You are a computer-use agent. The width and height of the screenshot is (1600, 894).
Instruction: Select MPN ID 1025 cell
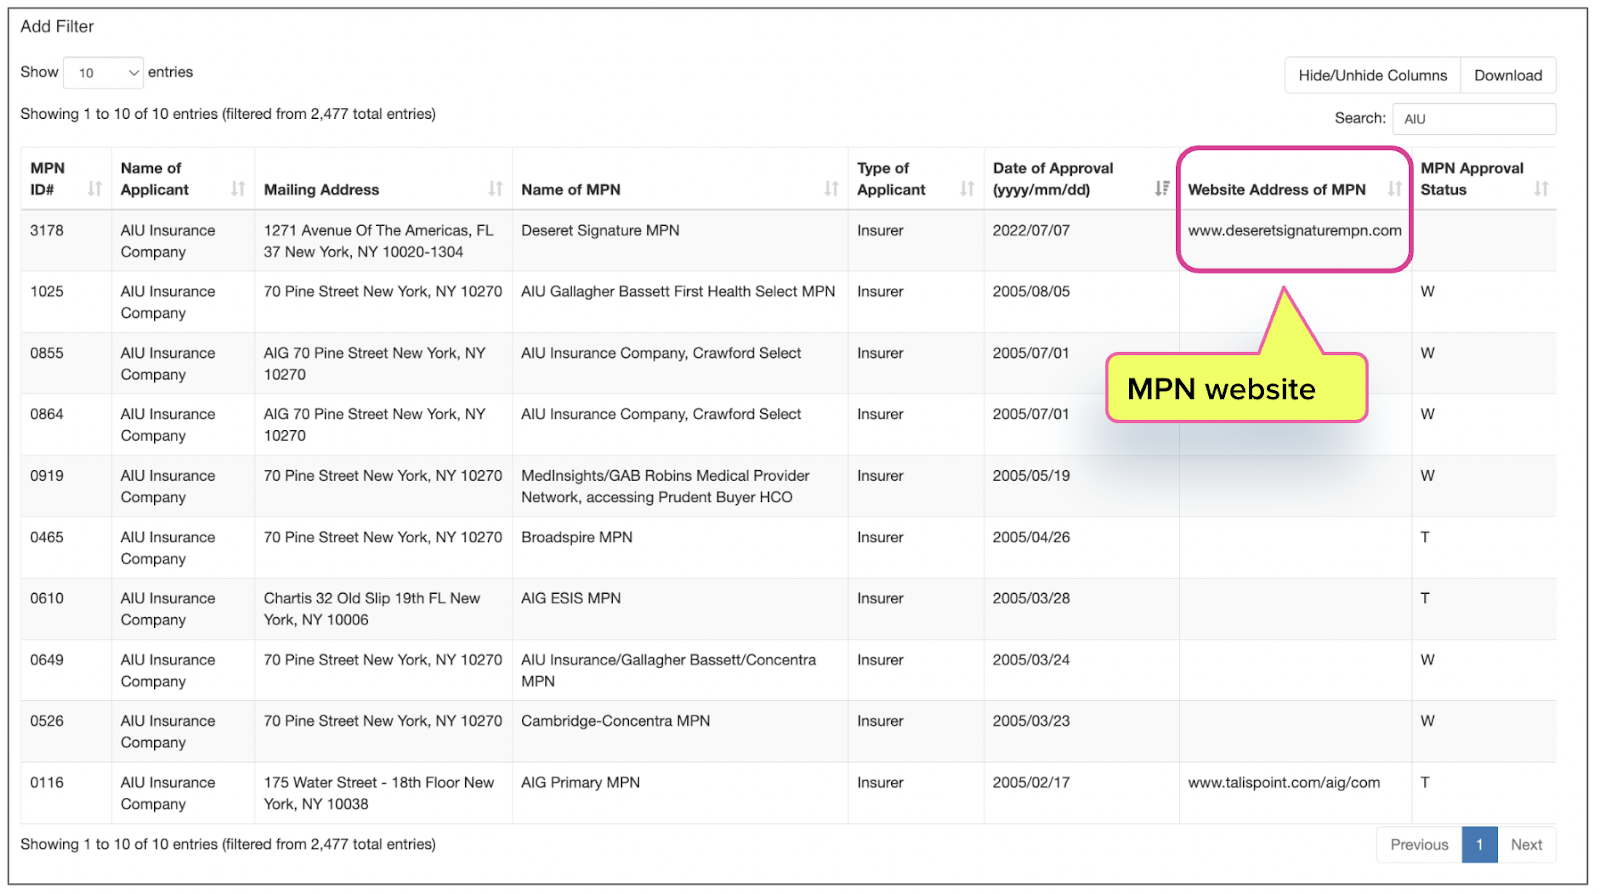point(47,292)
